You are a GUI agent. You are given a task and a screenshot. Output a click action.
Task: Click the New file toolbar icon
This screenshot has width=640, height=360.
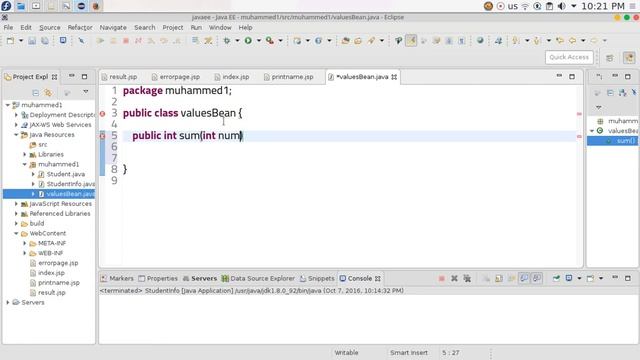point(10,40)
